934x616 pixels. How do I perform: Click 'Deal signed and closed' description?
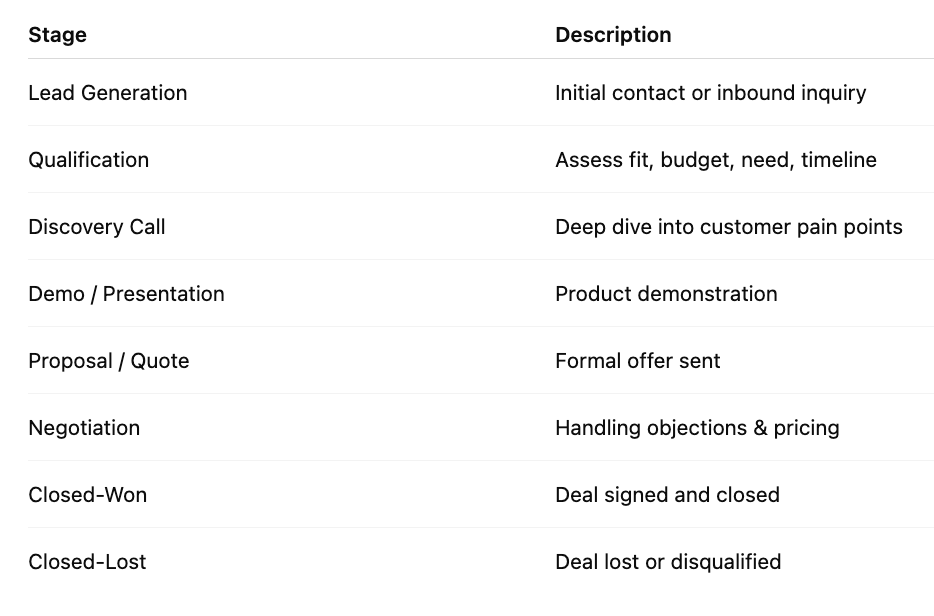(668, 495)
